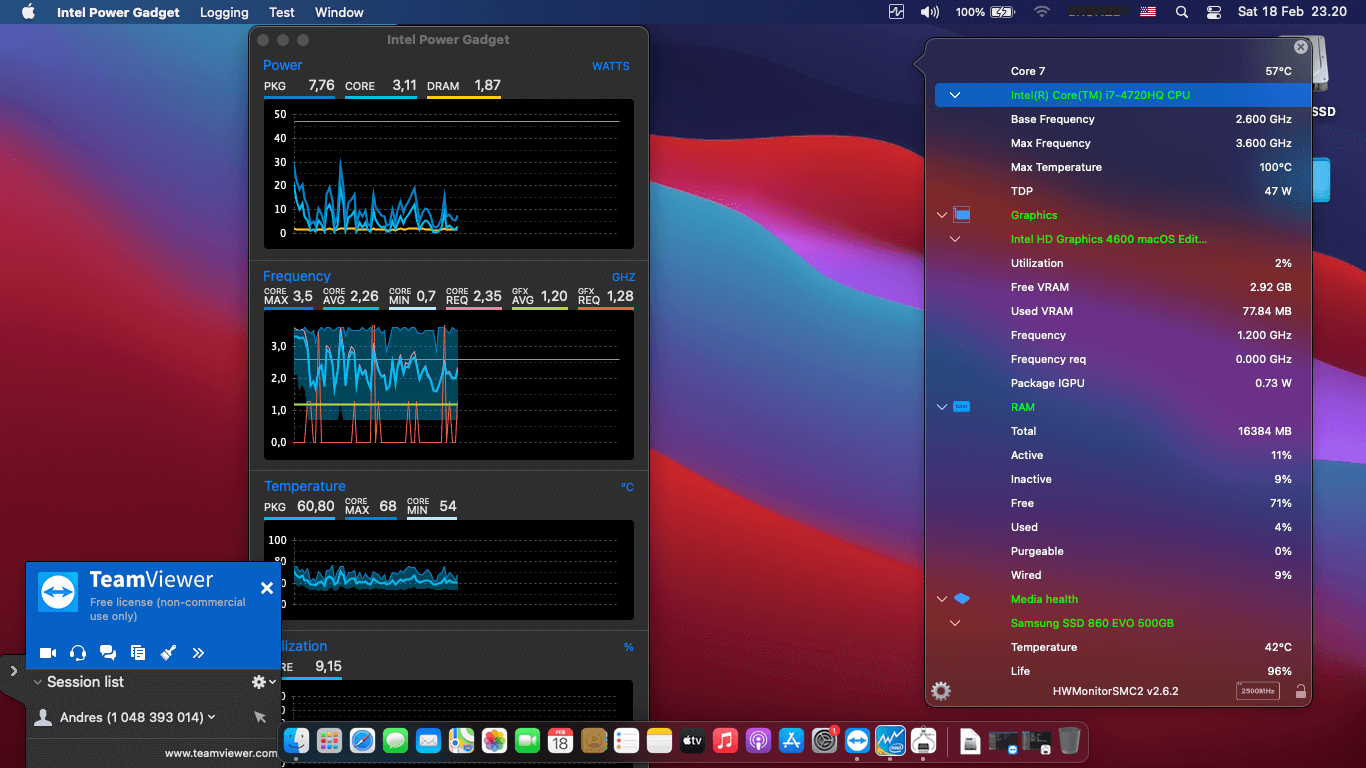Start video call in TeamViewer panel
Screen dimensions: 1366x768
[x=47, y=653]
